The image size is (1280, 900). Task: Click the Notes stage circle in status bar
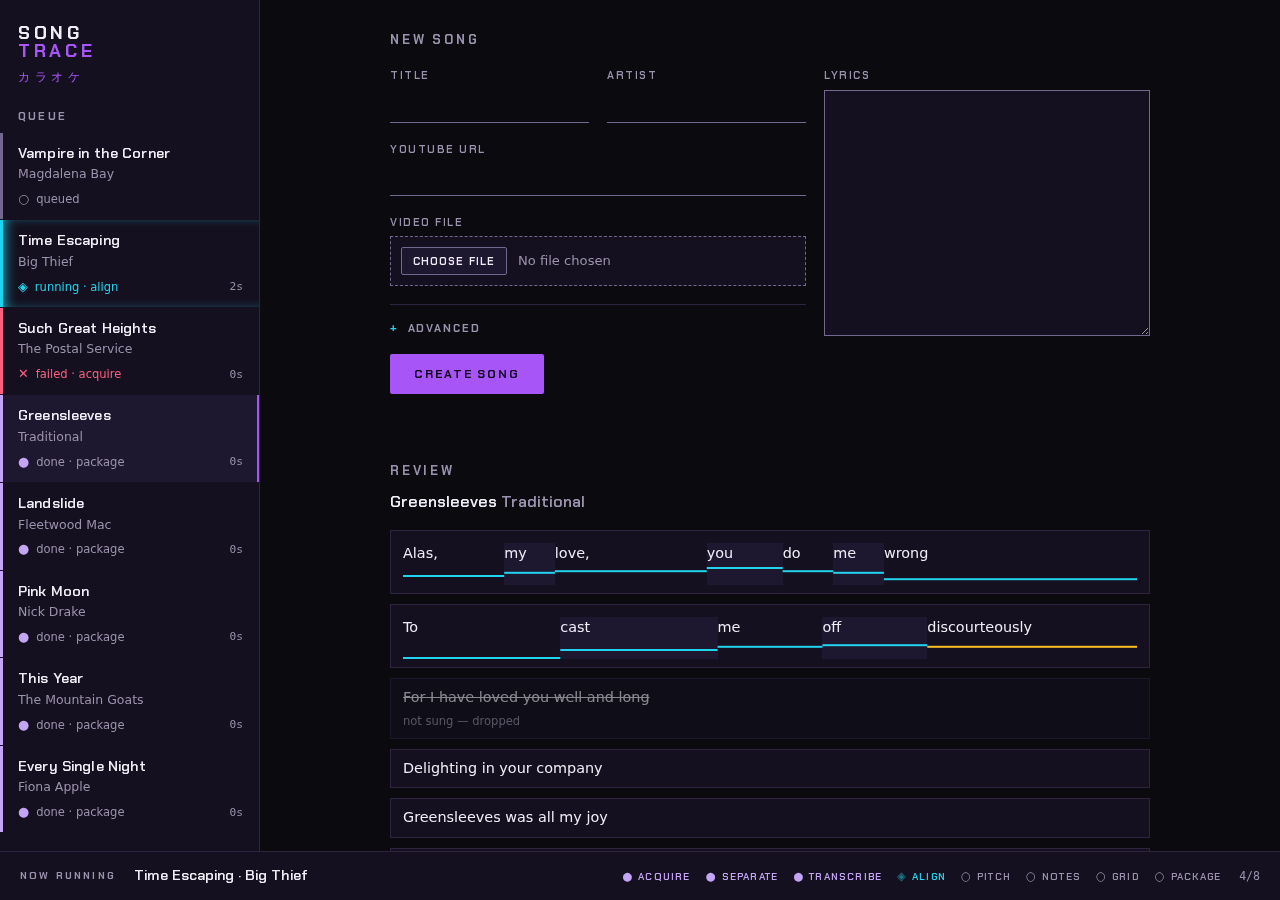tap(1031, 877)
